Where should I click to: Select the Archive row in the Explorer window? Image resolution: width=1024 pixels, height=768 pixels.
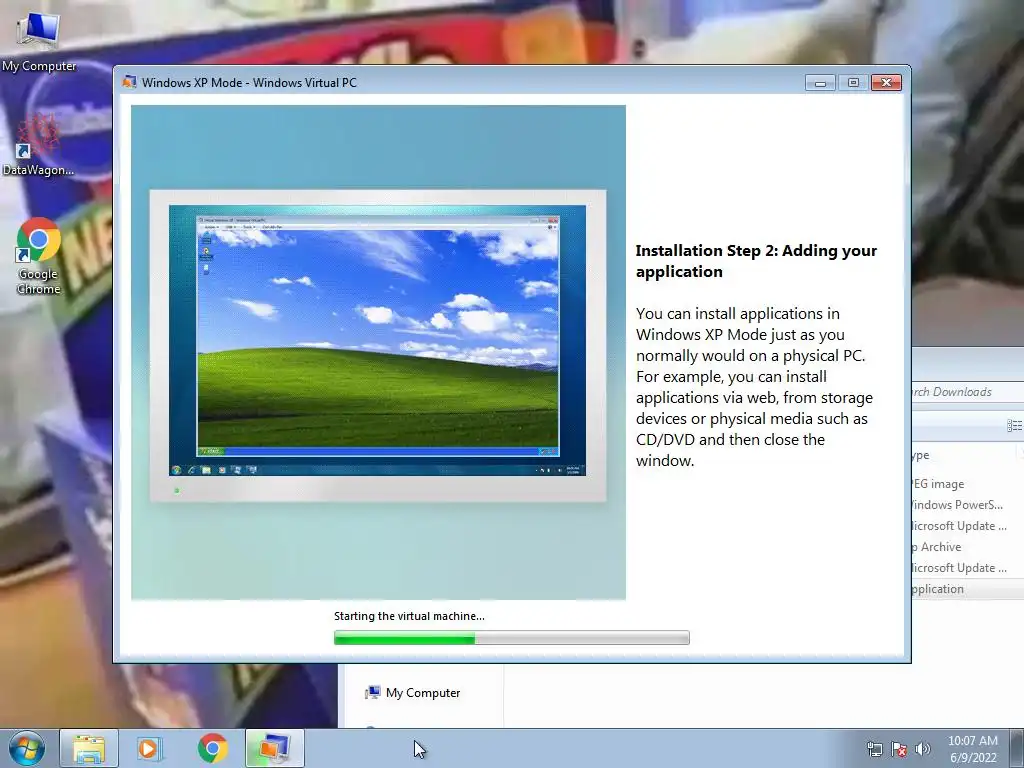(x=968, y=547)
